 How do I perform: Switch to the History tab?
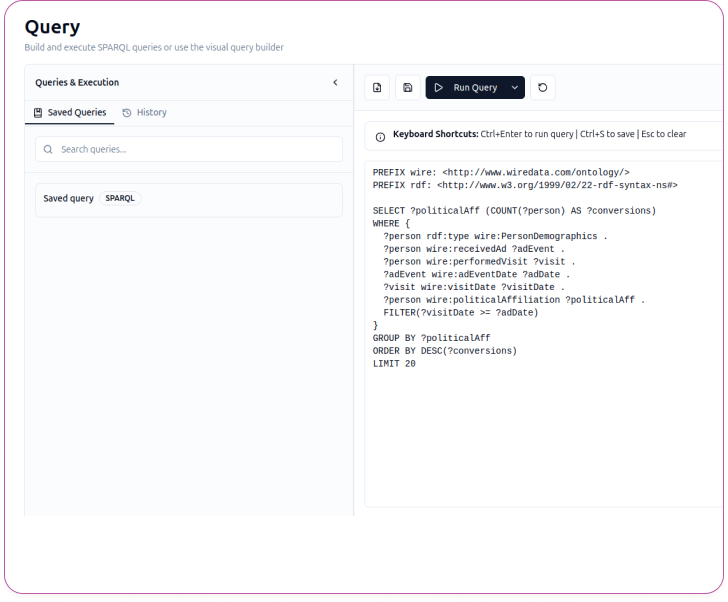click(144, 113)
